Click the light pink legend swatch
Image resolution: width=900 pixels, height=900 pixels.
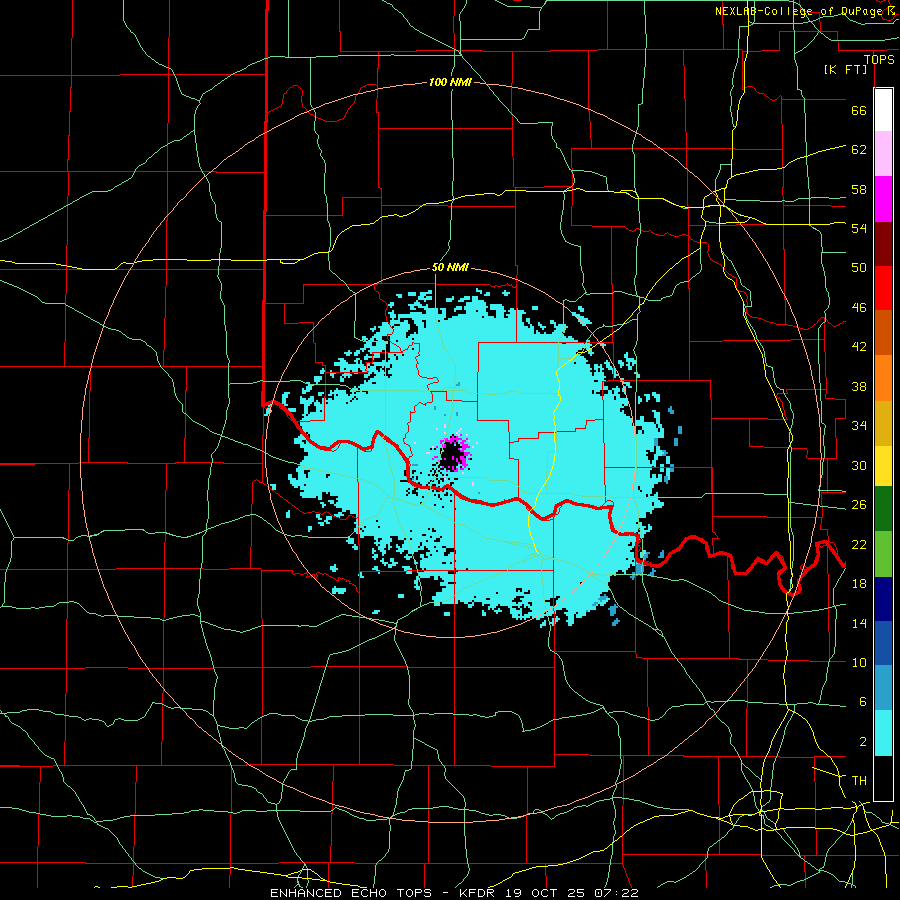(x=883, y=154)
